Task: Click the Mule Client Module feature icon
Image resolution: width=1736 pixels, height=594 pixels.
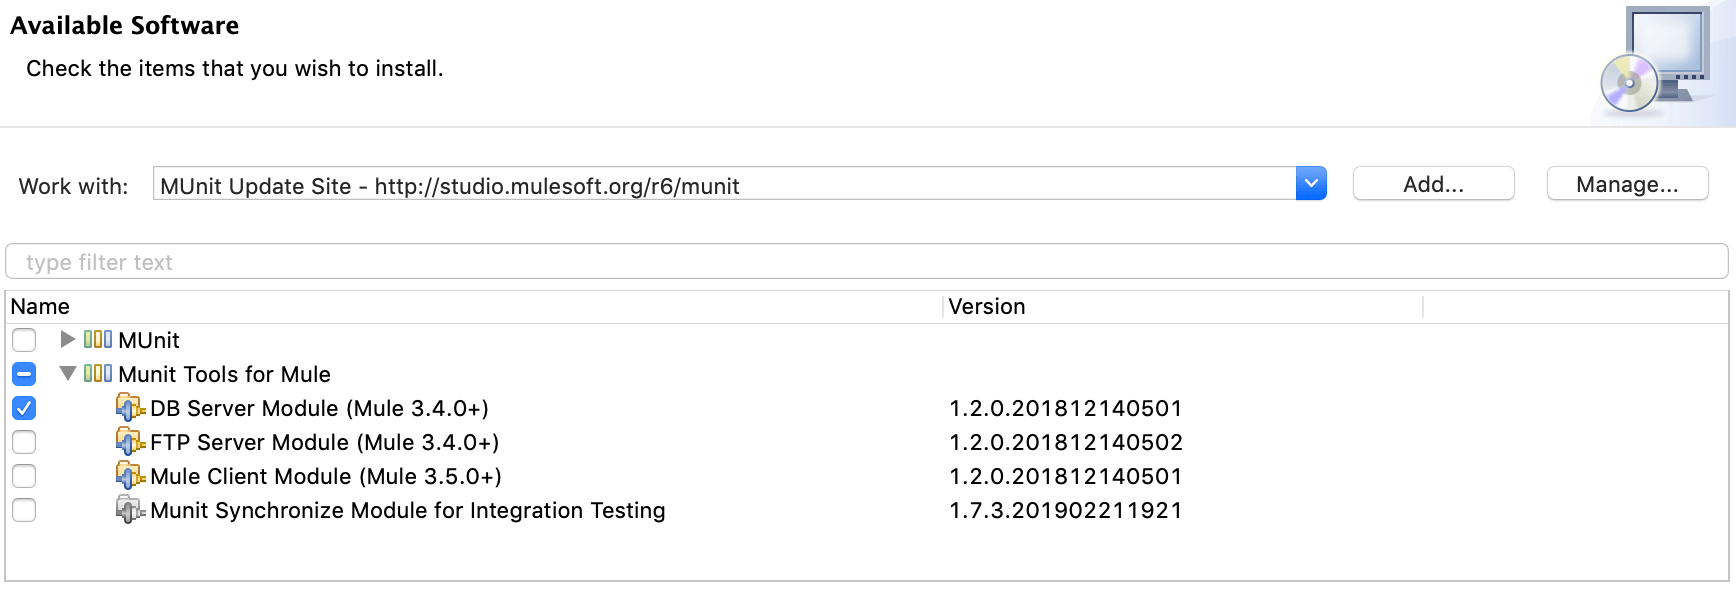Action: point(130,476)
